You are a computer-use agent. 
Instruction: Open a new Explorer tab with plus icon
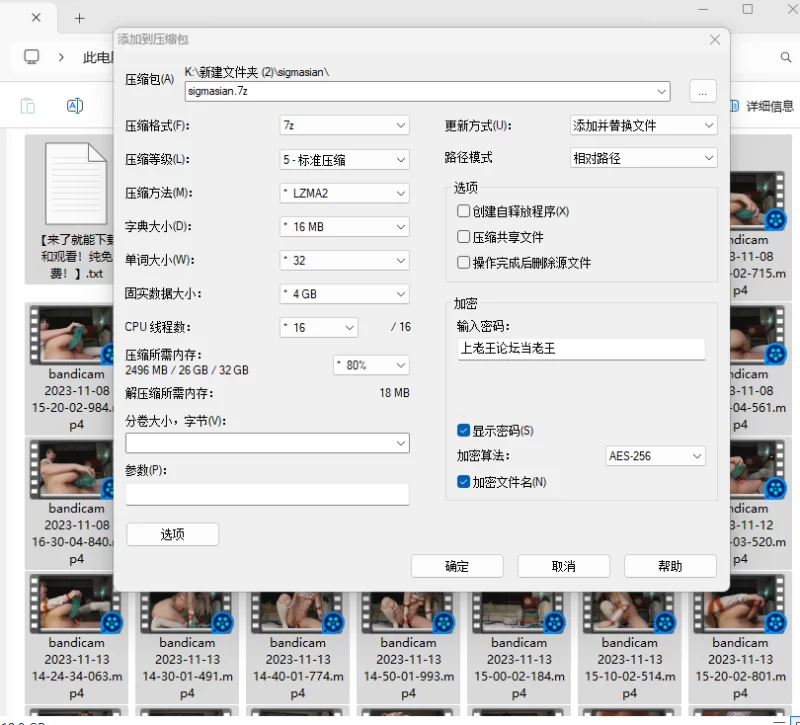coord(80,18)
